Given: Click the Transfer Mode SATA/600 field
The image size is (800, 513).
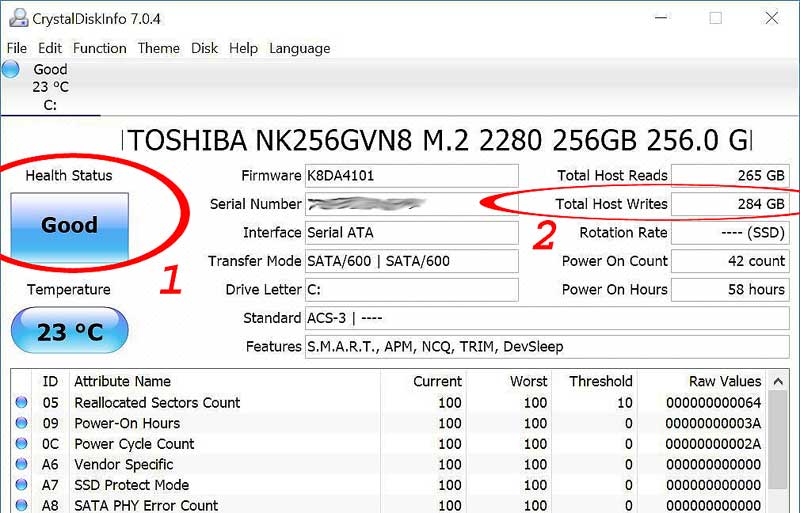Looking at the screenshot, I should pyautogui.click(x=411, y=261).
